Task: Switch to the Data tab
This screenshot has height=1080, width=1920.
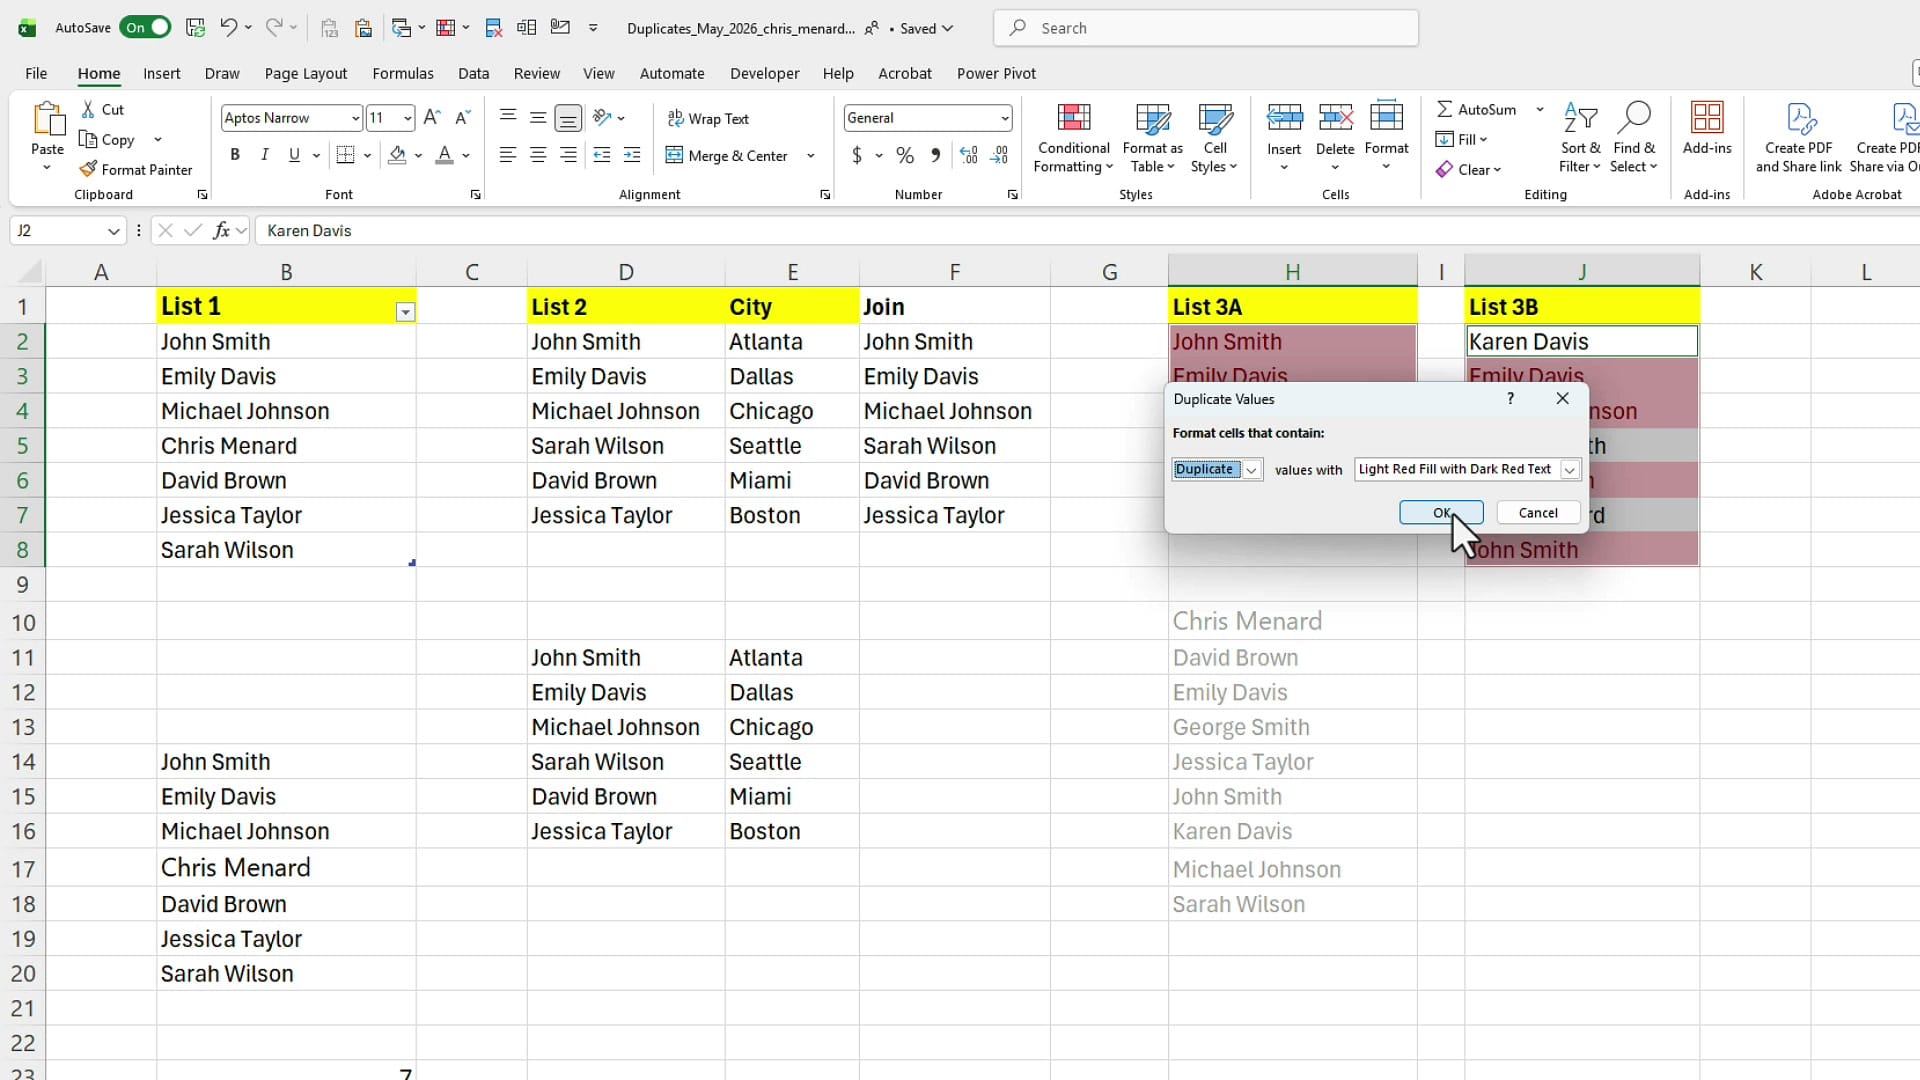Action: click(x=474, y=73)
